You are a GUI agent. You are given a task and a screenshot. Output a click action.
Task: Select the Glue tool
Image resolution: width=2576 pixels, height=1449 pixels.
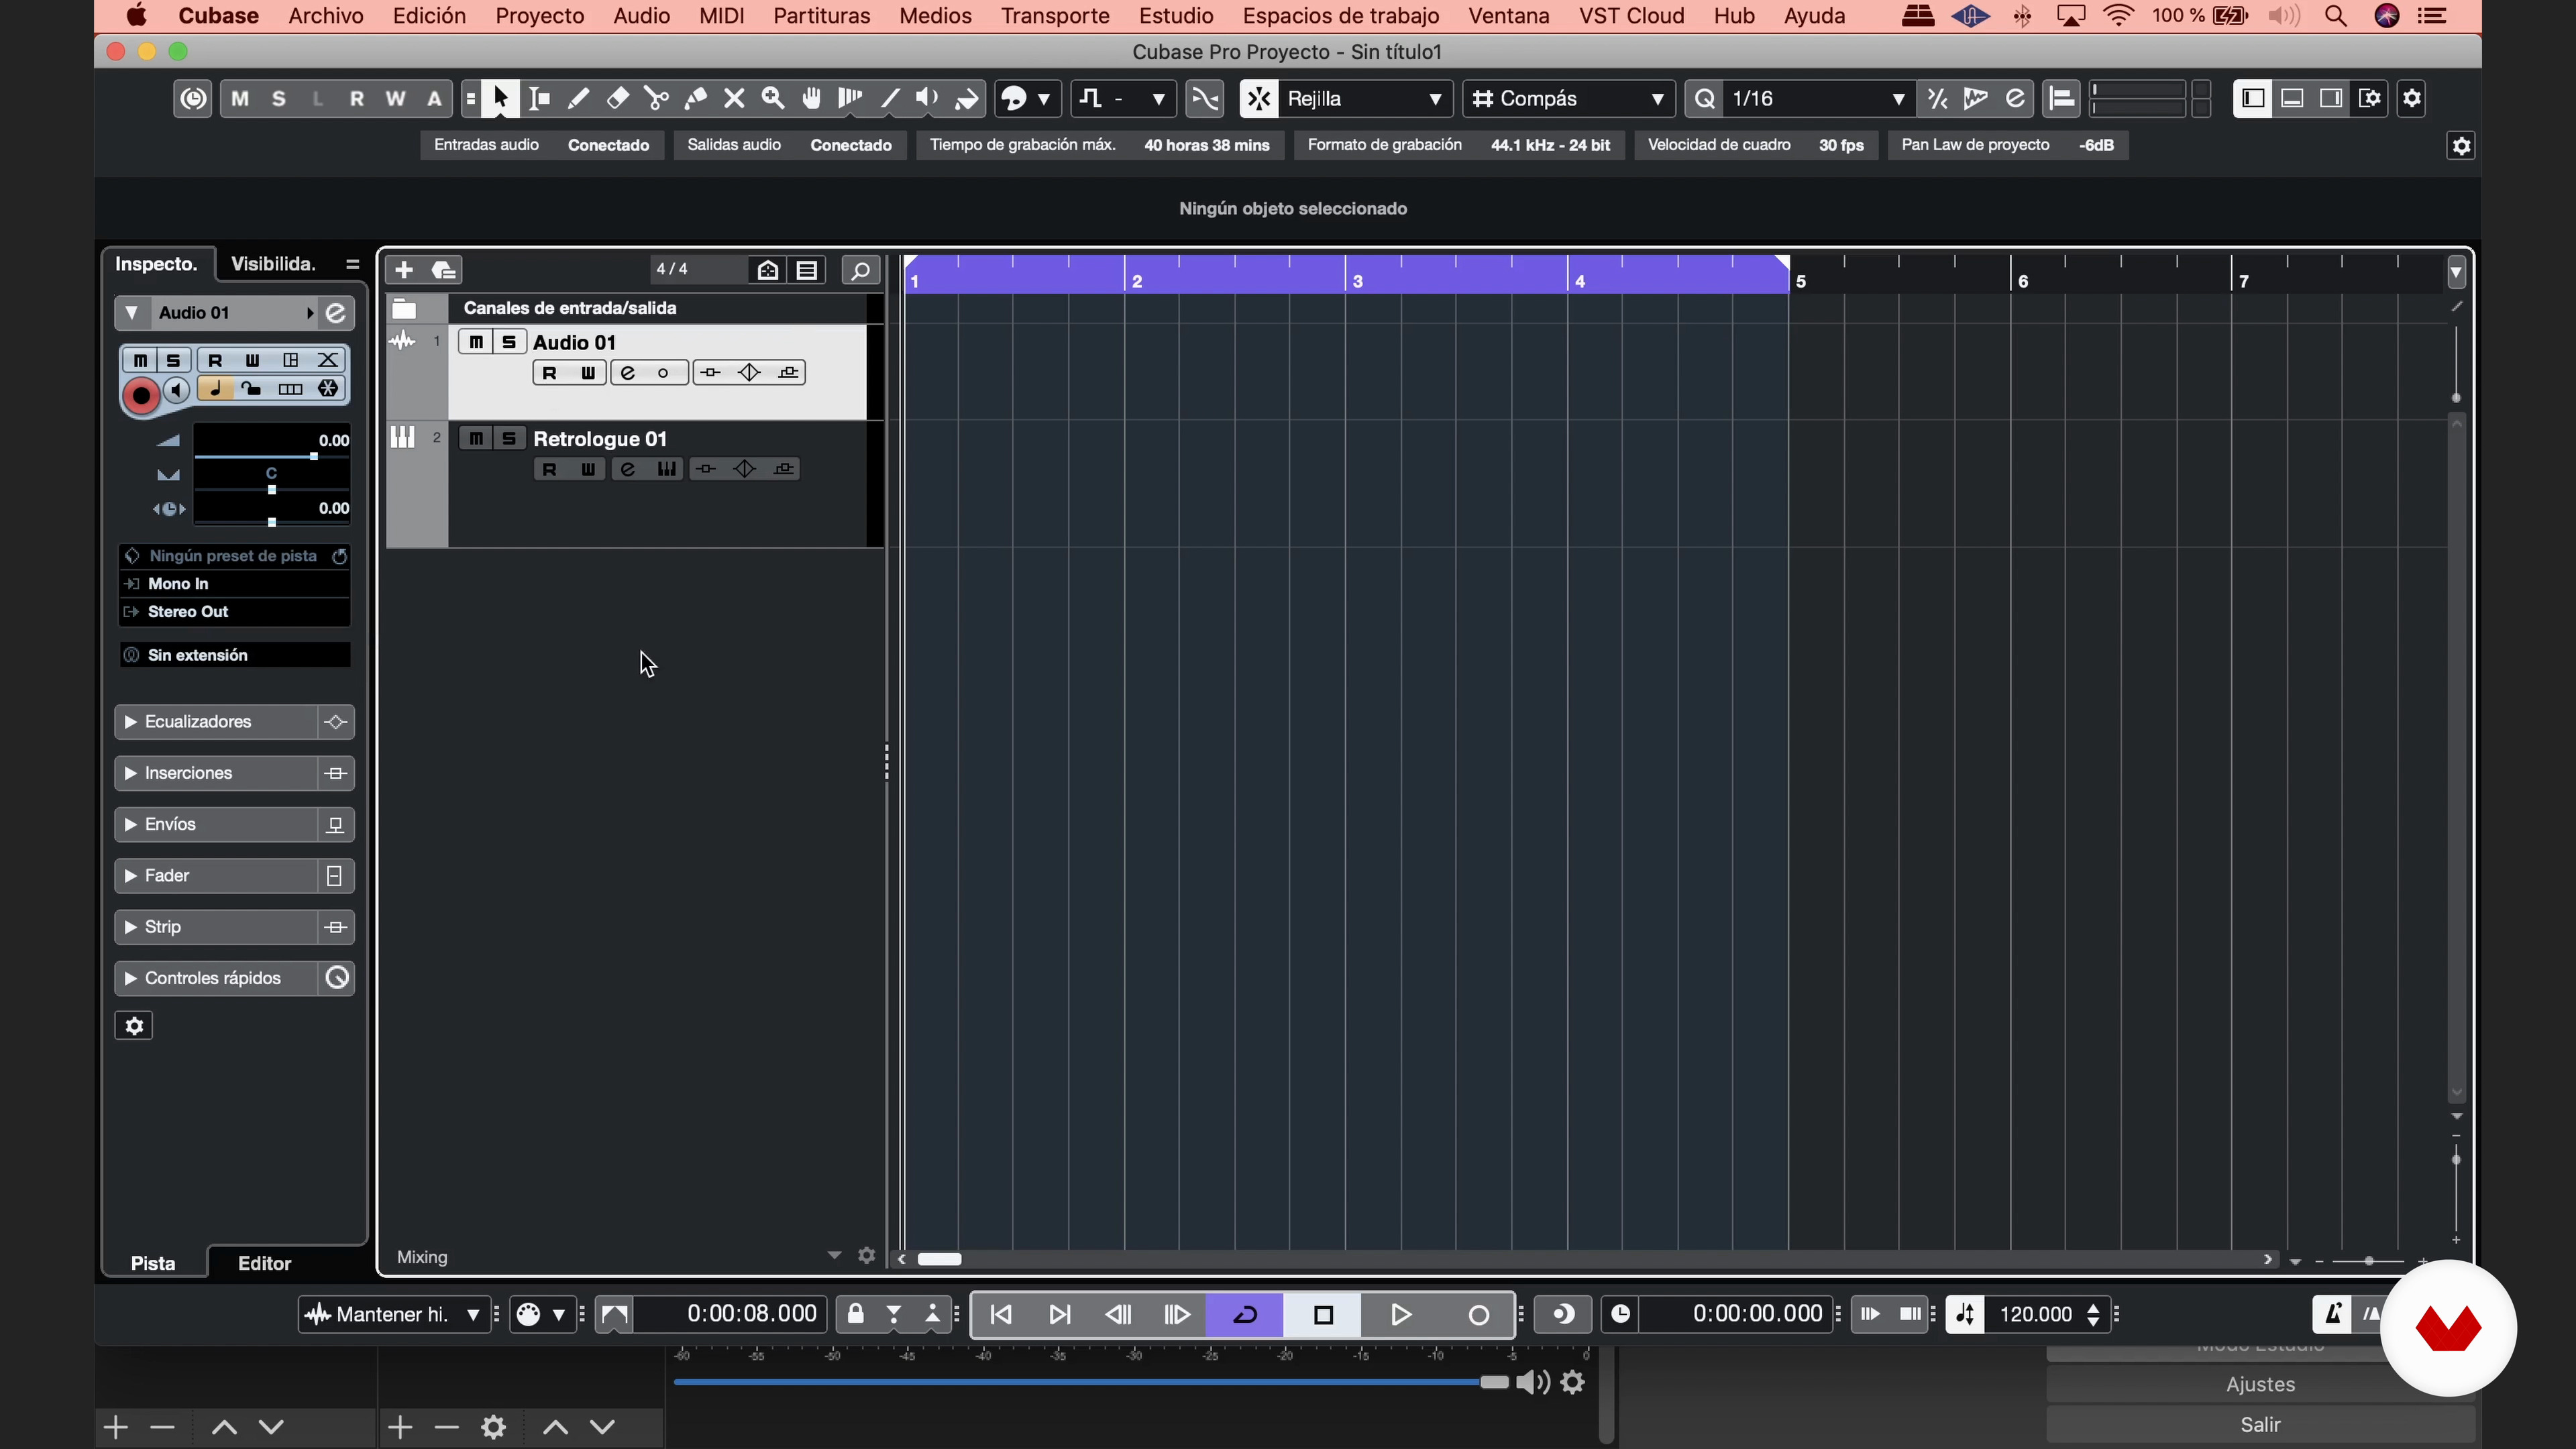695,98
